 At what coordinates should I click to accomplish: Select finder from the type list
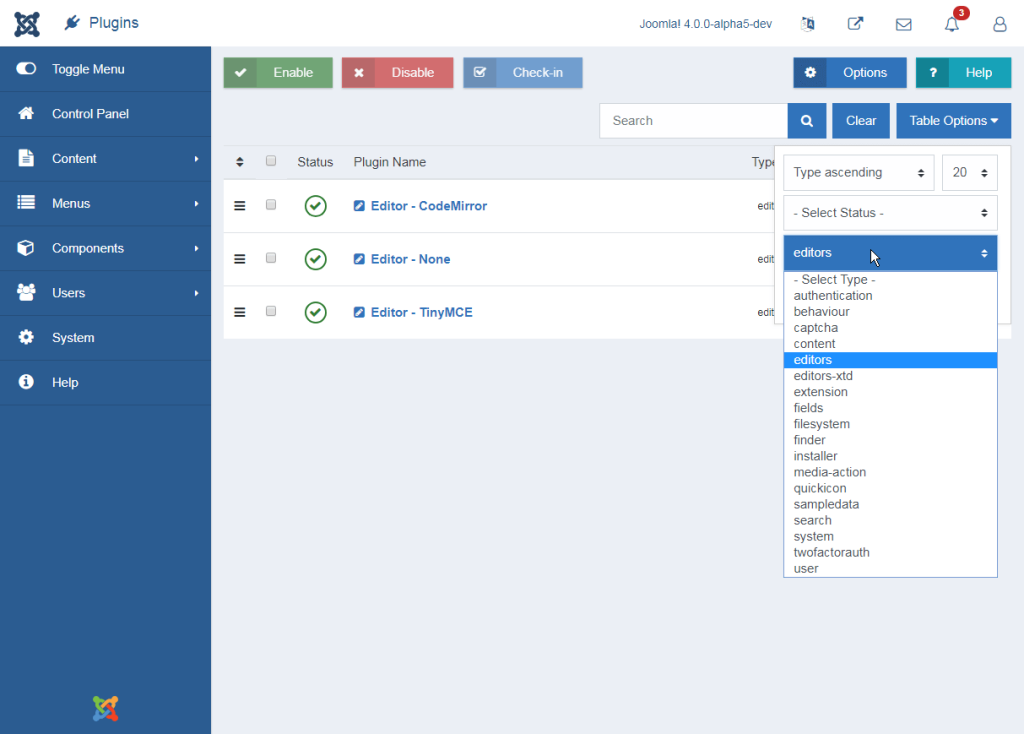tap(890, 440)
